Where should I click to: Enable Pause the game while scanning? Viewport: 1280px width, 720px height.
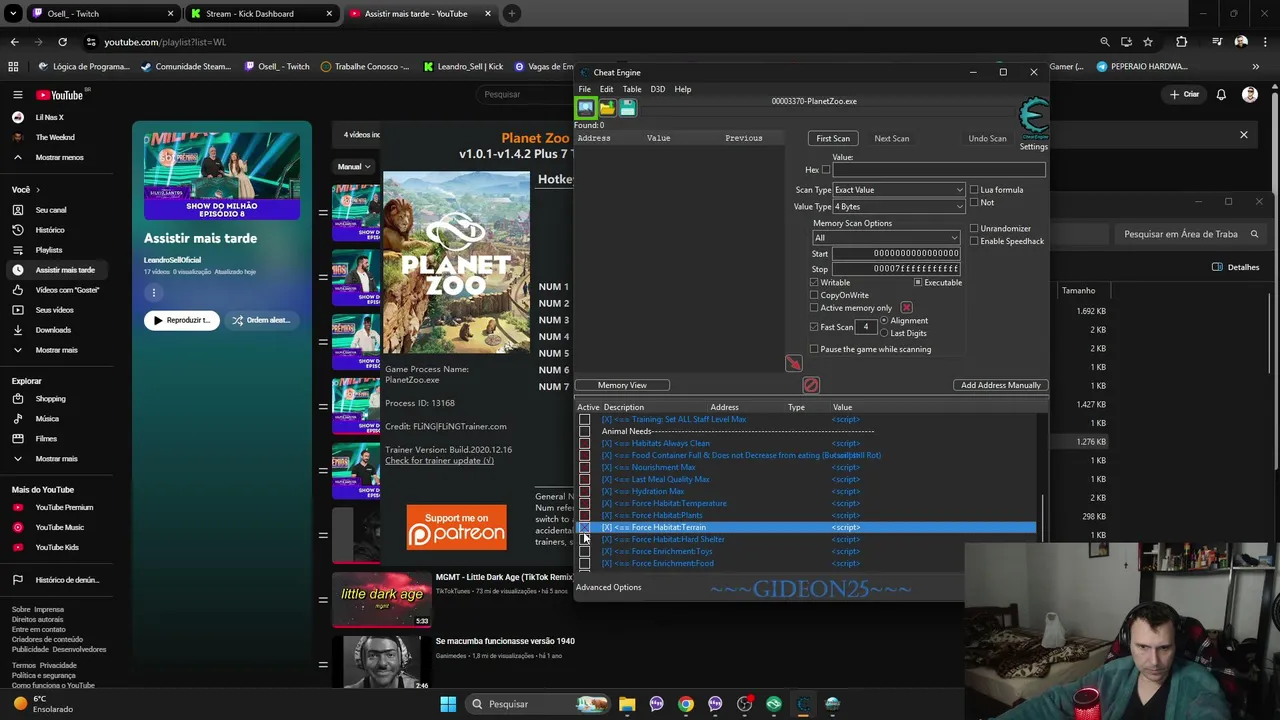[x=814, y=350]
